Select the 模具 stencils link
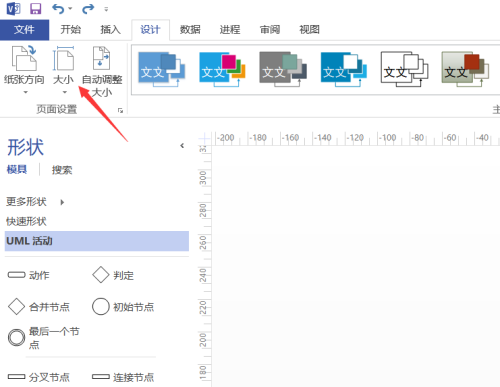The image size is (500, 387). pyautogui.click(x=17, y=170)
